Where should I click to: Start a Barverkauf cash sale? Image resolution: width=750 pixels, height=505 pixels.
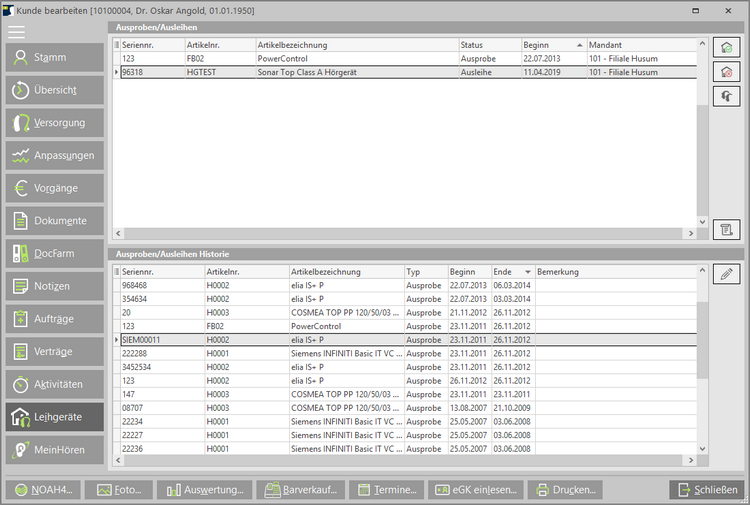(x=300, y=490)
